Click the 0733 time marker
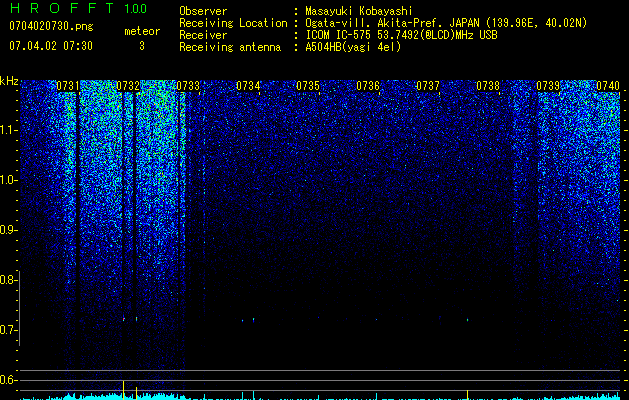The width and height of the screenshot is (629, 400). coord(188,86)
